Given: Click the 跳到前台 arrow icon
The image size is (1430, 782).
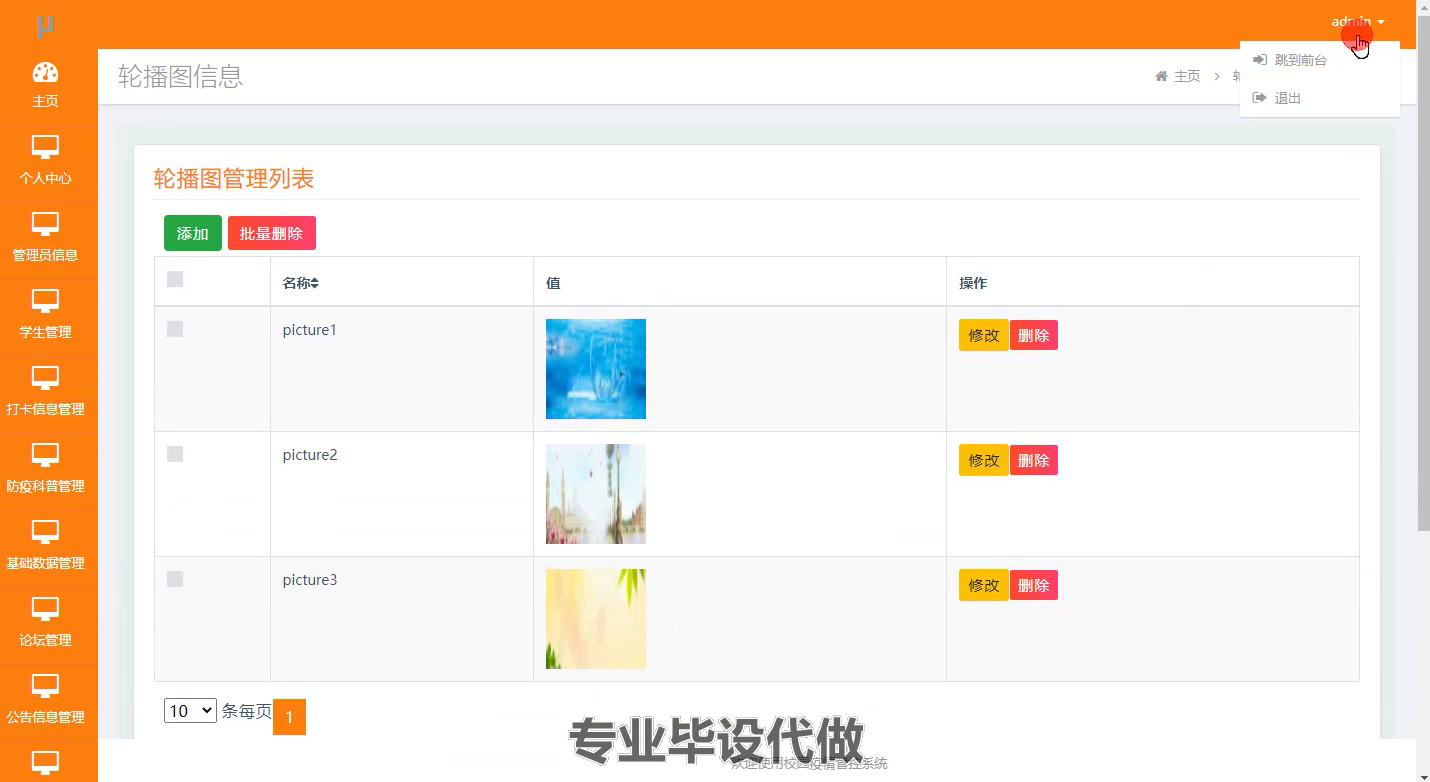Looking at the screenshot, I should pyautogui.click(x=1260, y=60).
